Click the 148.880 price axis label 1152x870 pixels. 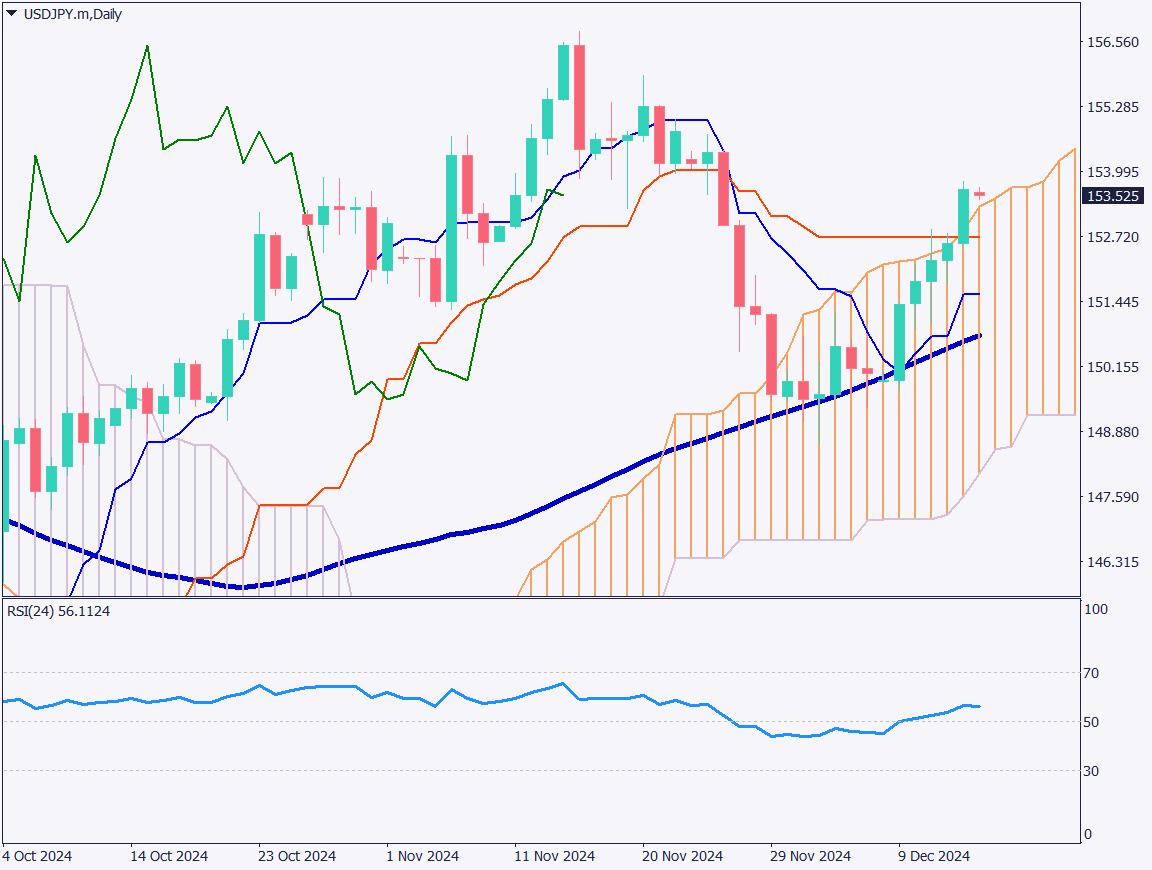(x=1113, y=430)
